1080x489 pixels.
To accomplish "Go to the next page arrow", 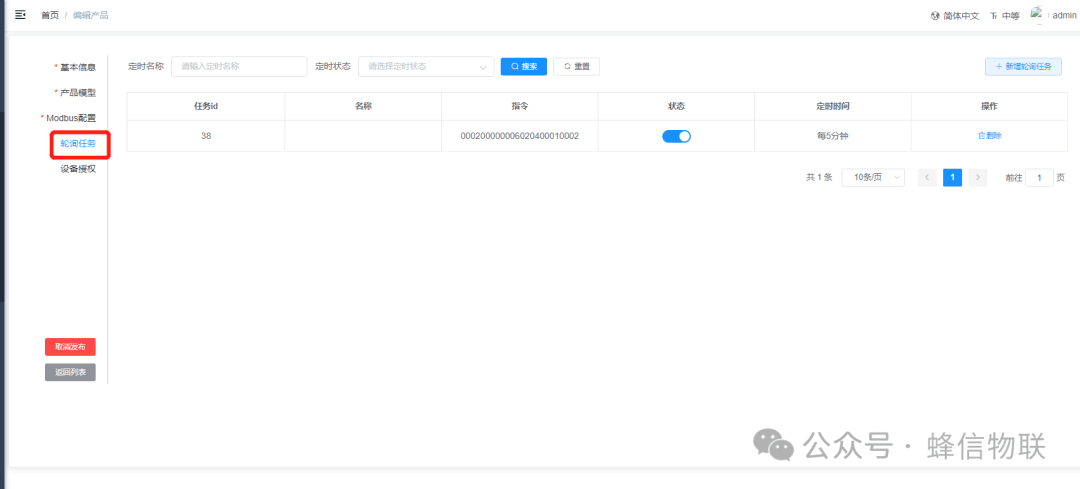I will [978, 178].
